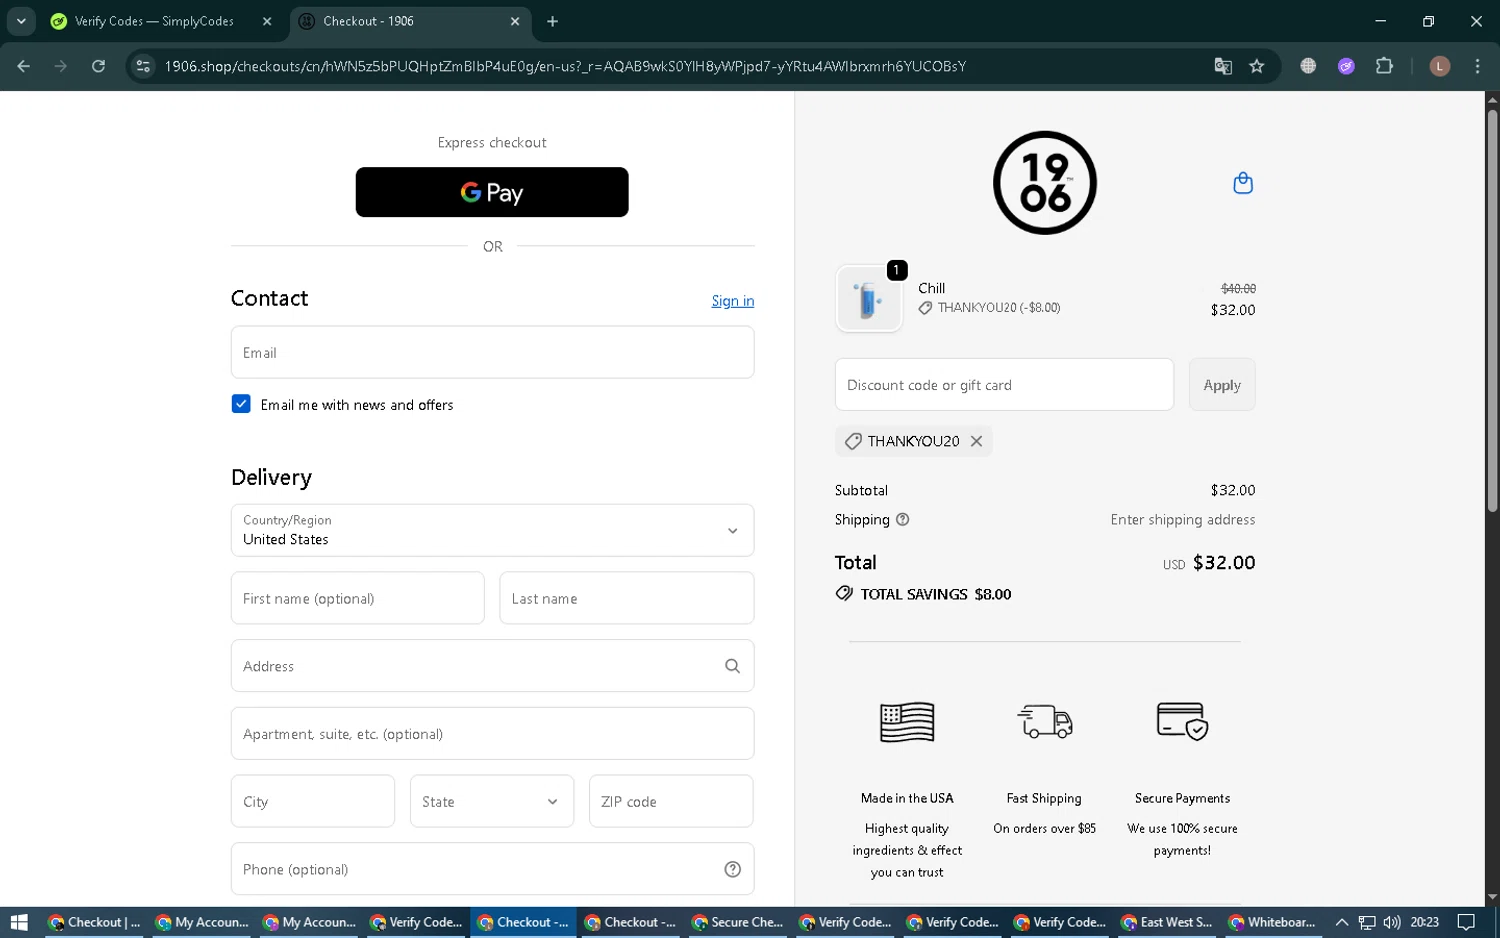Viewport: 1500px width, 938px height.
Task: Uncheck Email me with news and offers
Action: pyautogui.click(x=241, y=404)
